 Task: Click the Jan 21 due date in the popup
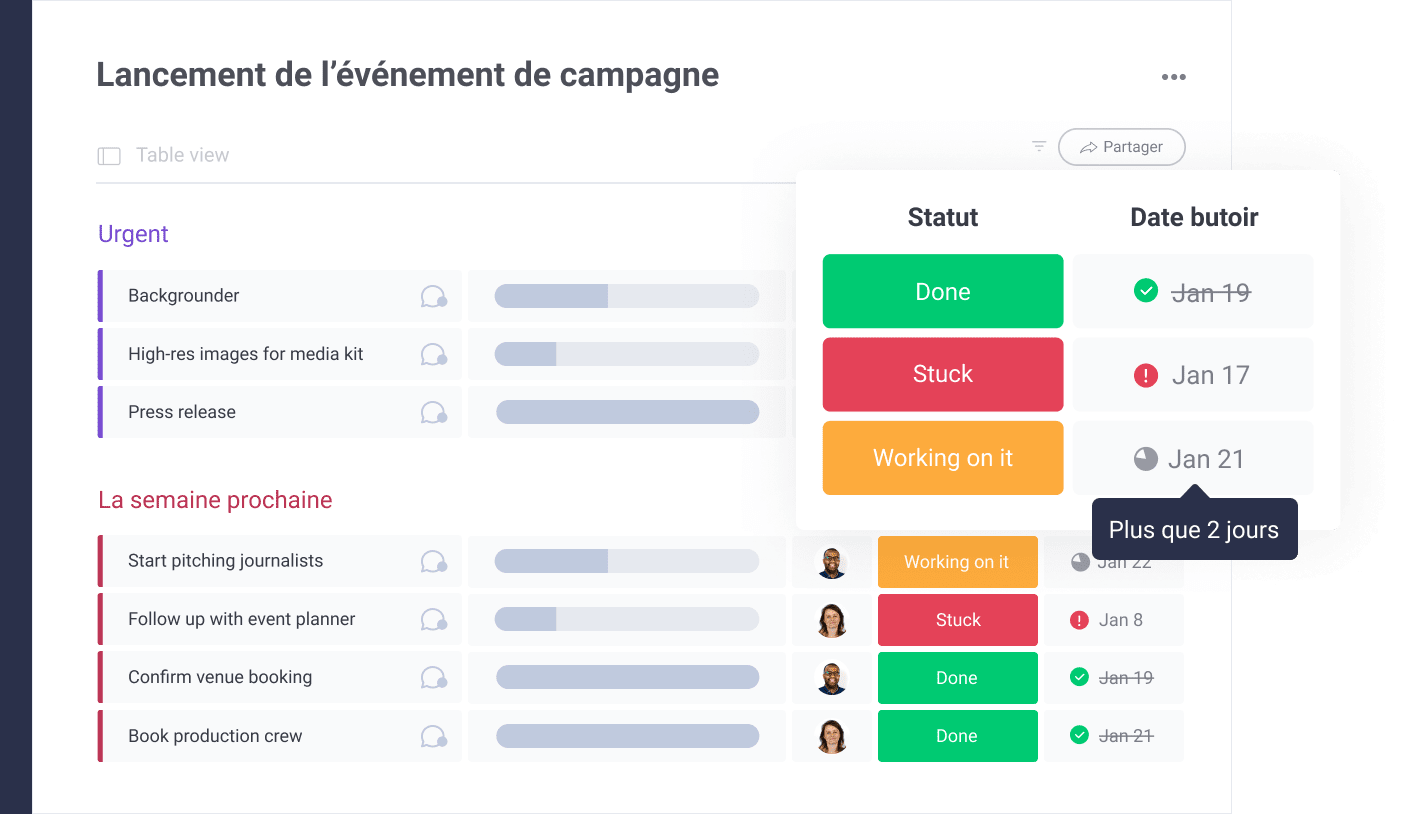(1207, 459)
